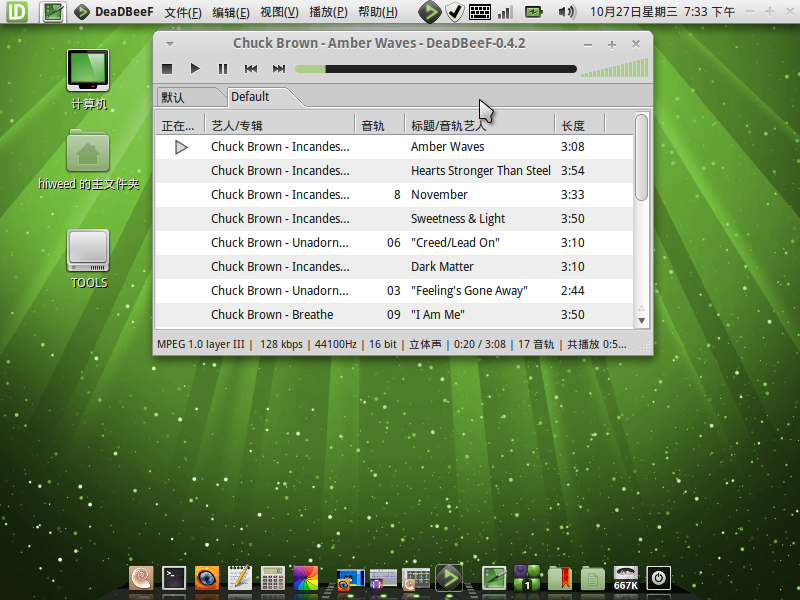
Task: Stop playback with the stop button
Action: 167,68
